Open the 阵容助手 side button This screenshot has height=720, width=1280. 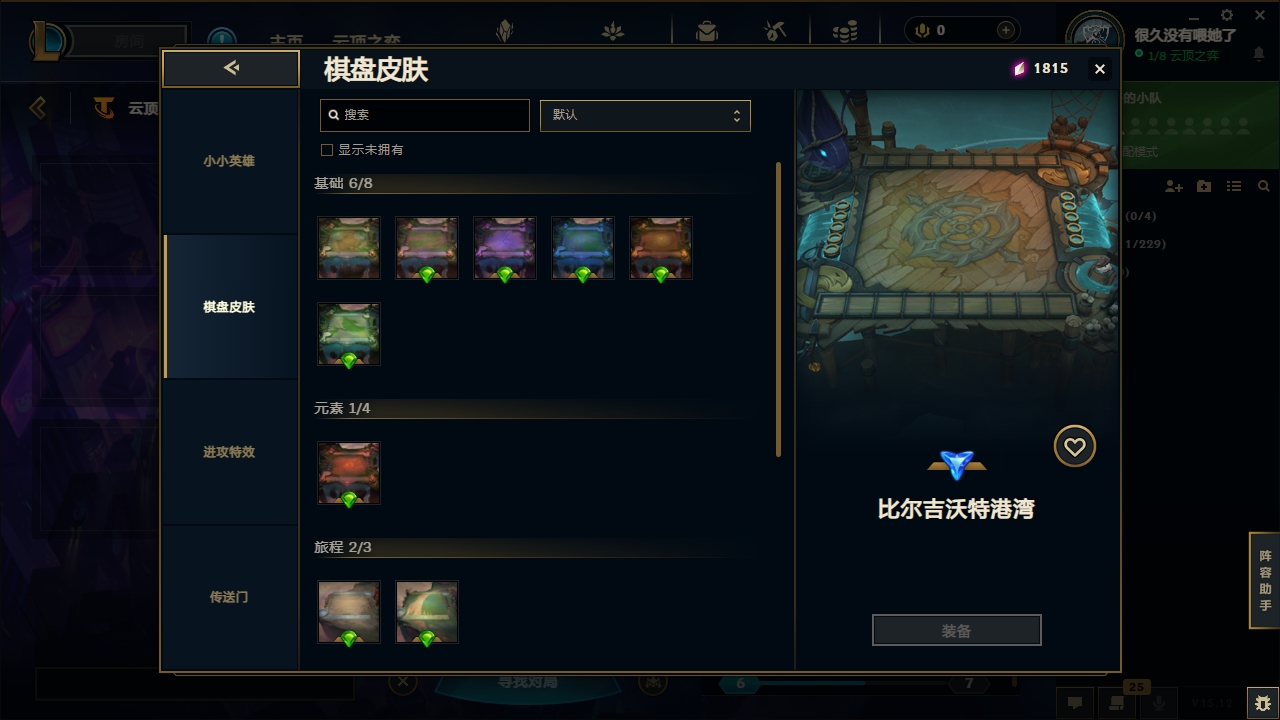point(1265,581)
